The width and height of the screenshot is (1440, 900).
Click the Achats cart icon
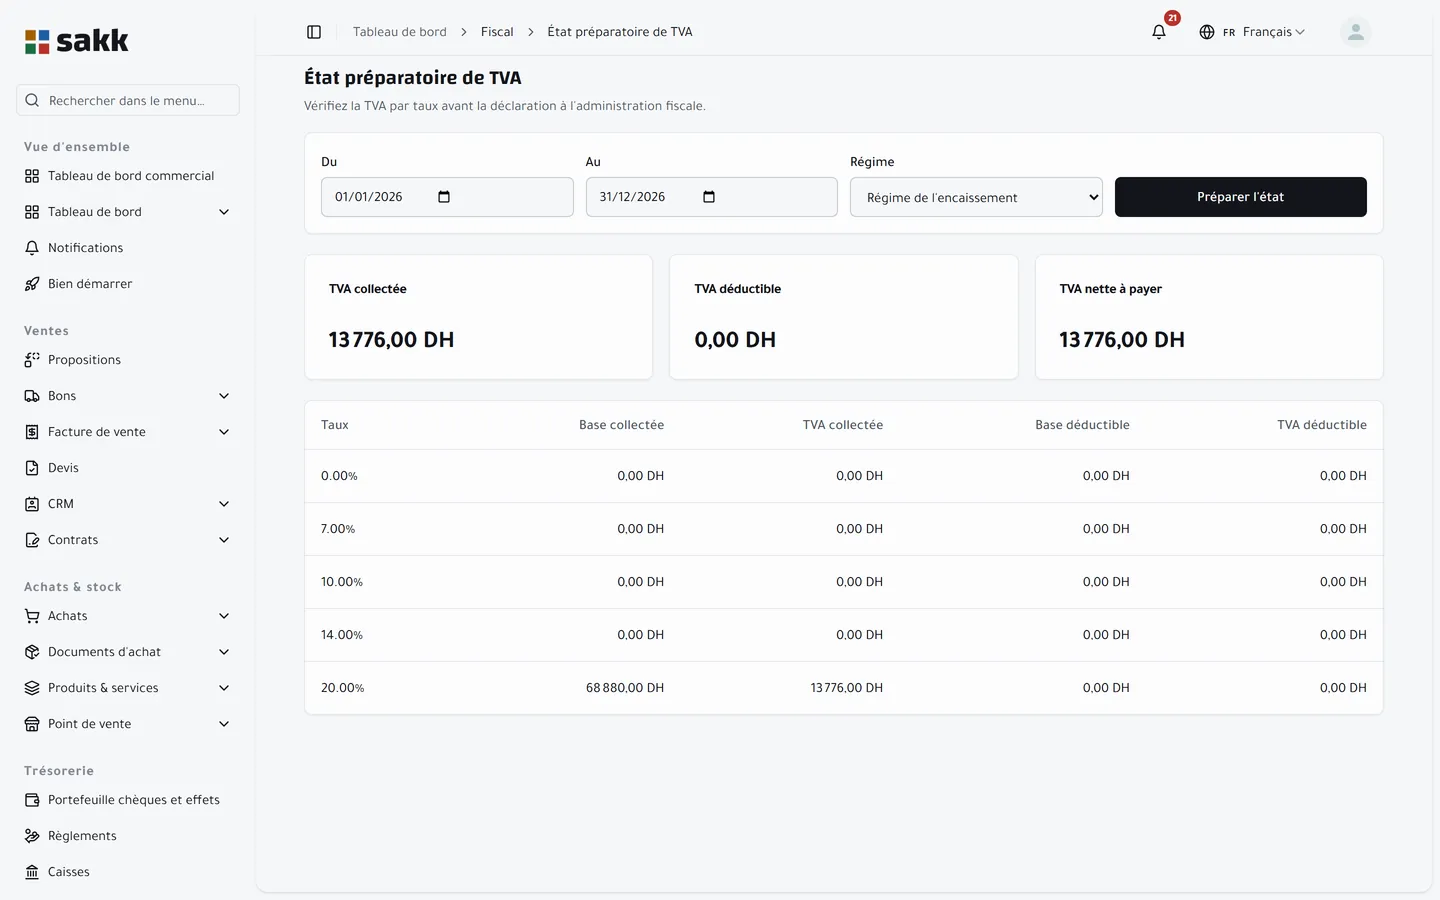tap(32, 616)
